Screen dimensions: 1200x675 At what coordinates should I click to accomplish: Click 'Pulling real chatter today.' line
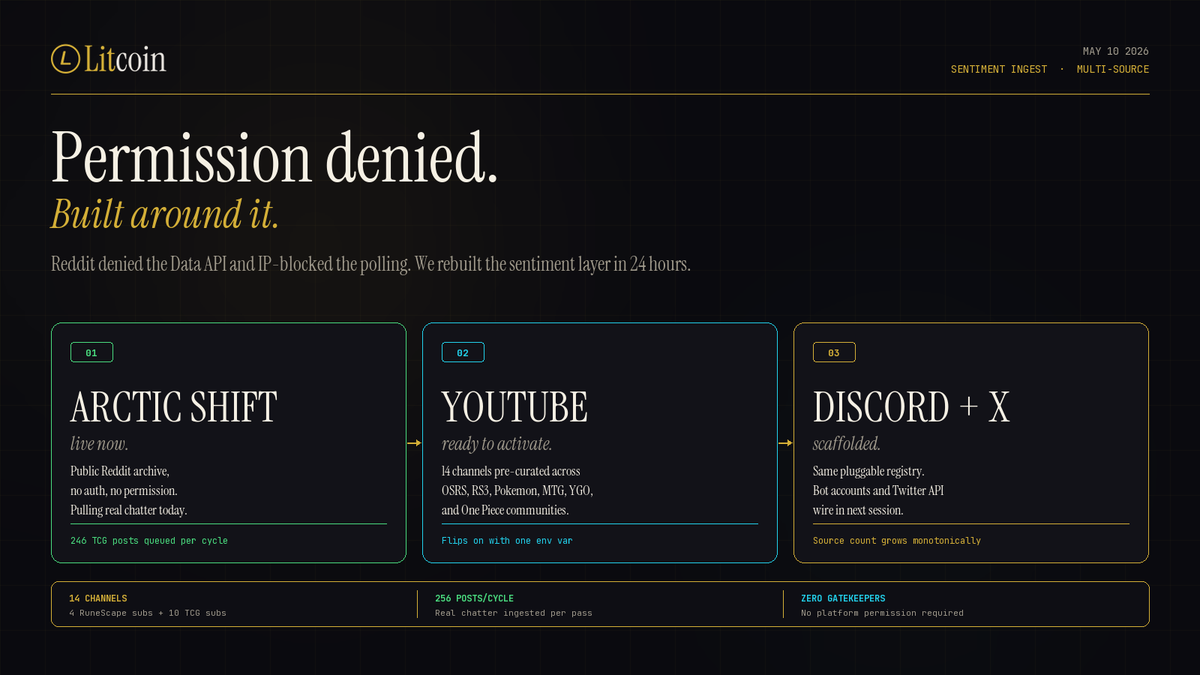[x=129, y=510]
